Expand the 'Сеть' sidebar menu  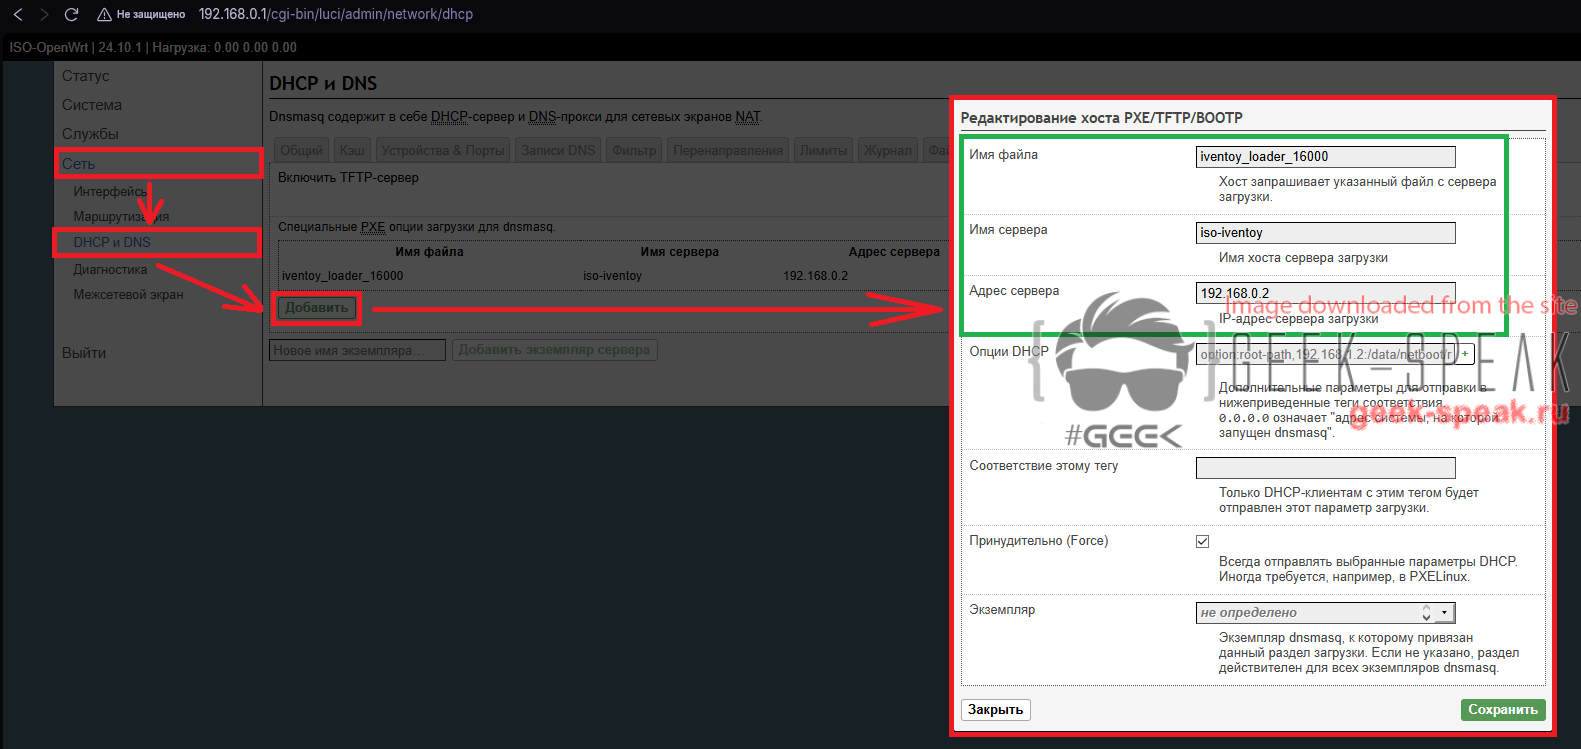(79, 164)
